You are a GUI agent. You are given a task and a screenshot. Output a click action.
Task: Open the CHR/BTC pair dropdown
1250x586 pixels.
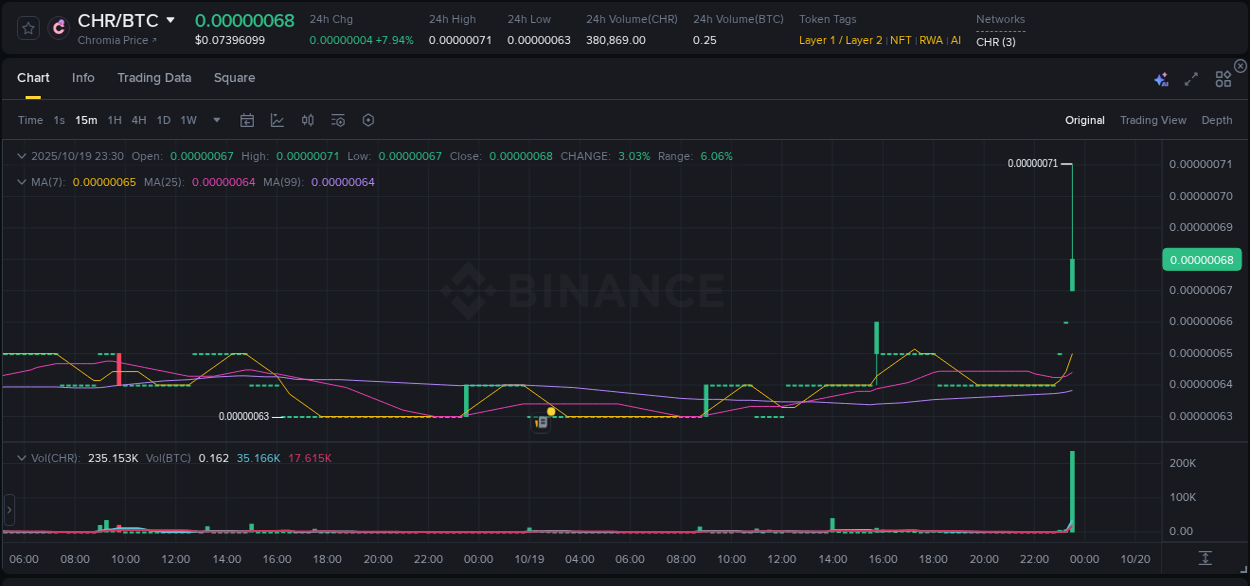[170, 19]
